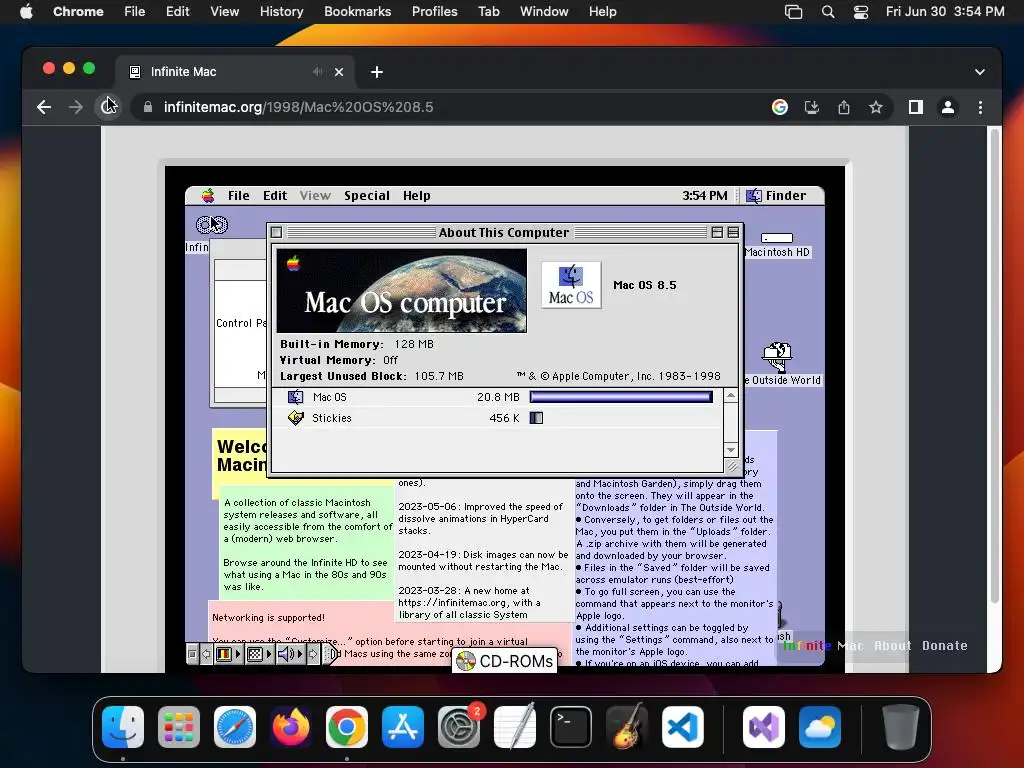
Task: Select the Mac OS memory row icon
Action: (295, 396)
